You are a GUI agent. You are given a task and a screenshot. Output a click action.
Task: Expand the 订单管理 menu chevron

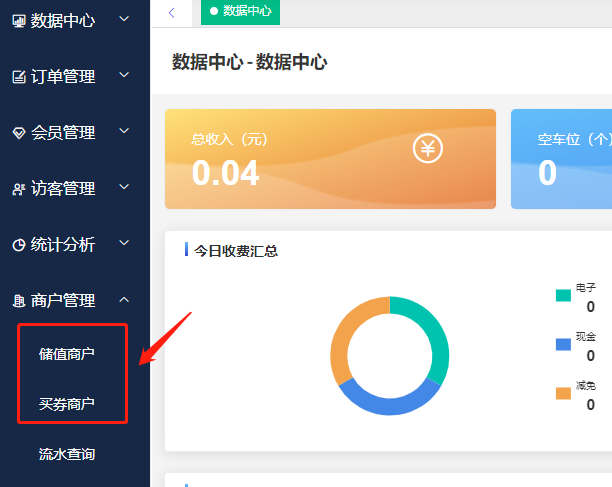pyautogui.click(x=123, y=75)
